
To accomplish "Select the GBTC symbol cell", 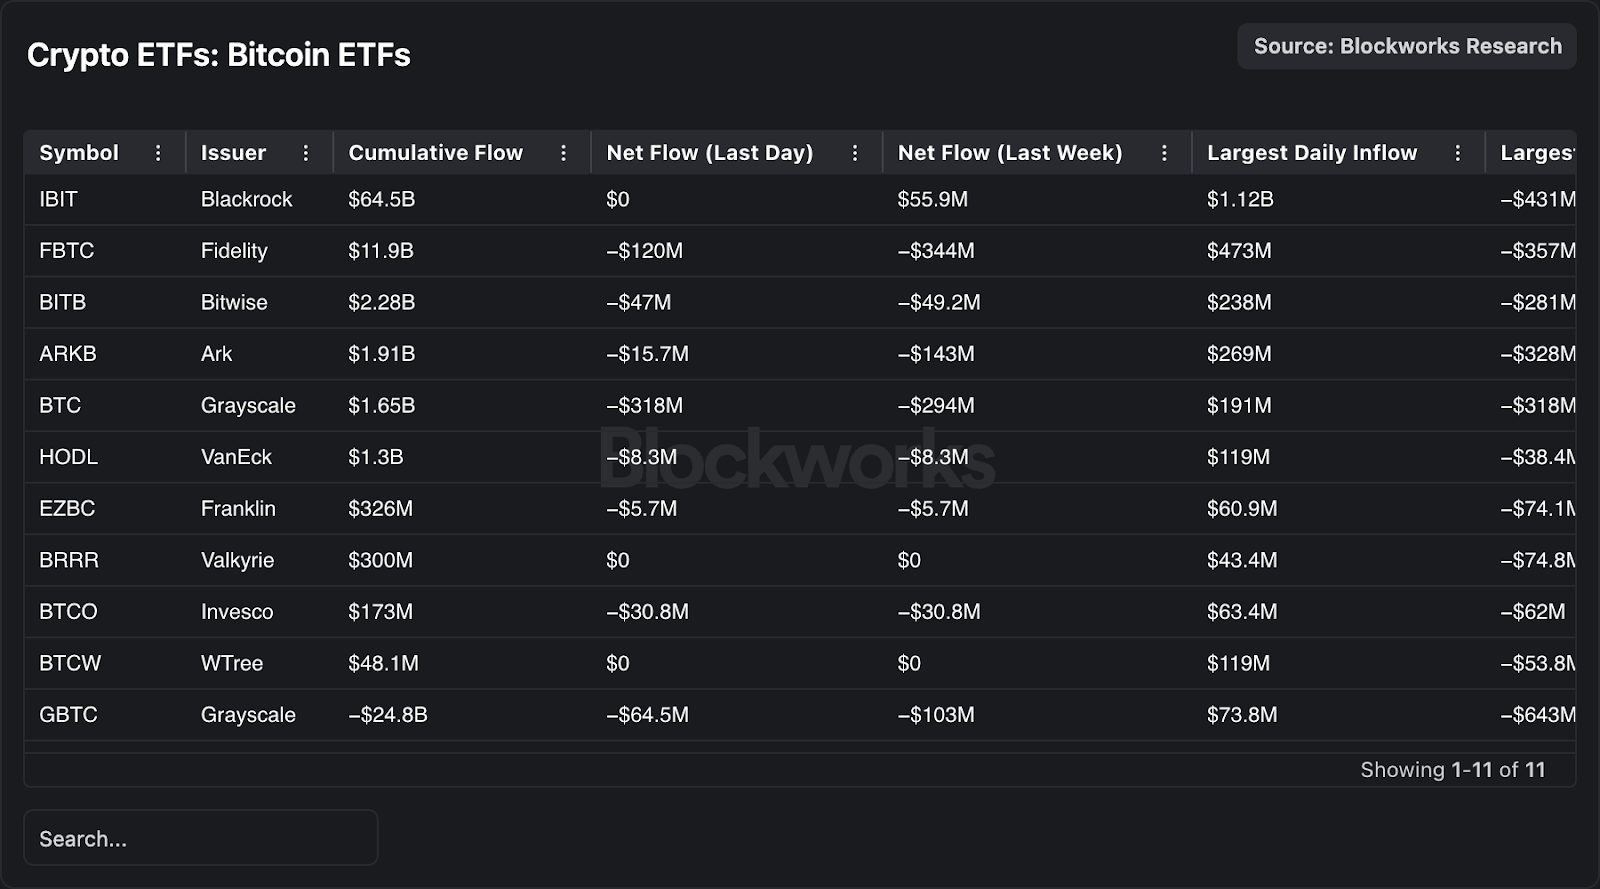I will coord(68,715).
